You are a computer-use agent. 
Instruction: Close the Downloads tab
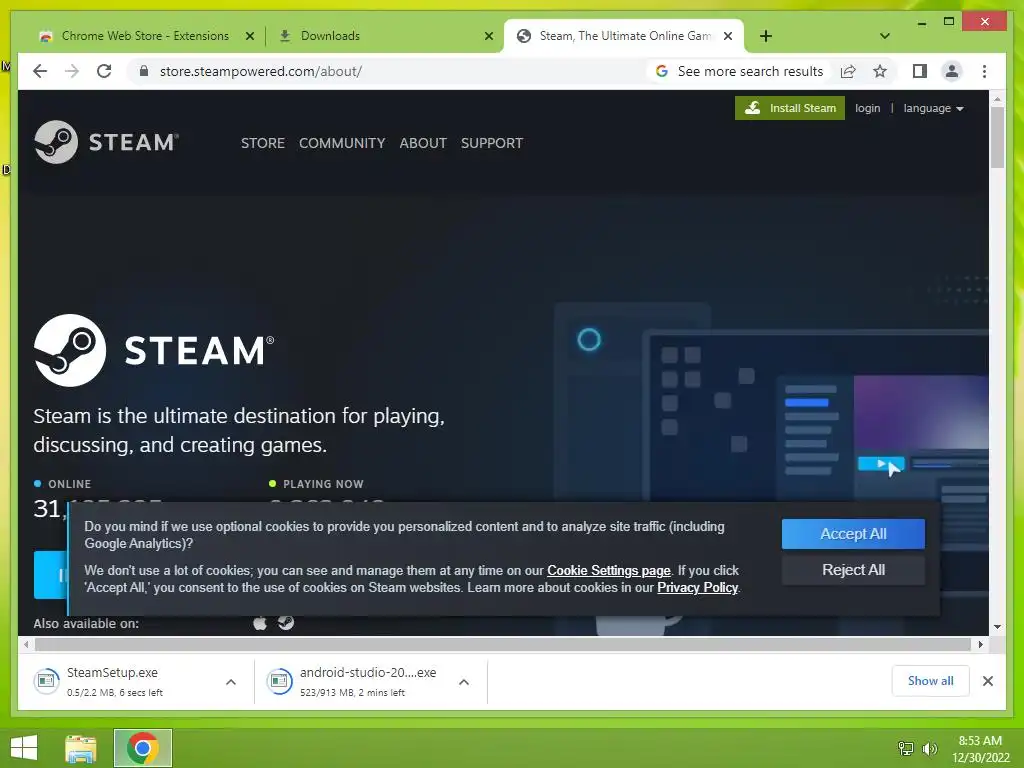click(x=488, y=36)
